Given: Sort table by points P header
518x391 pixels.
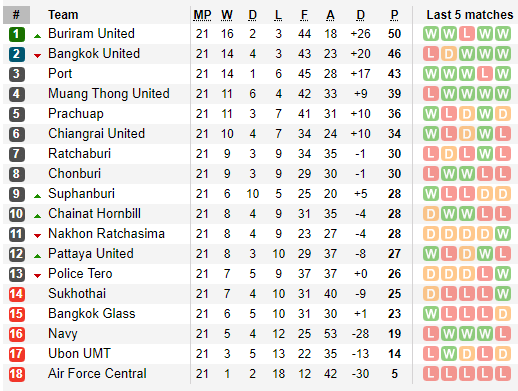Looking at the screenshot, I should pos(394,15).
